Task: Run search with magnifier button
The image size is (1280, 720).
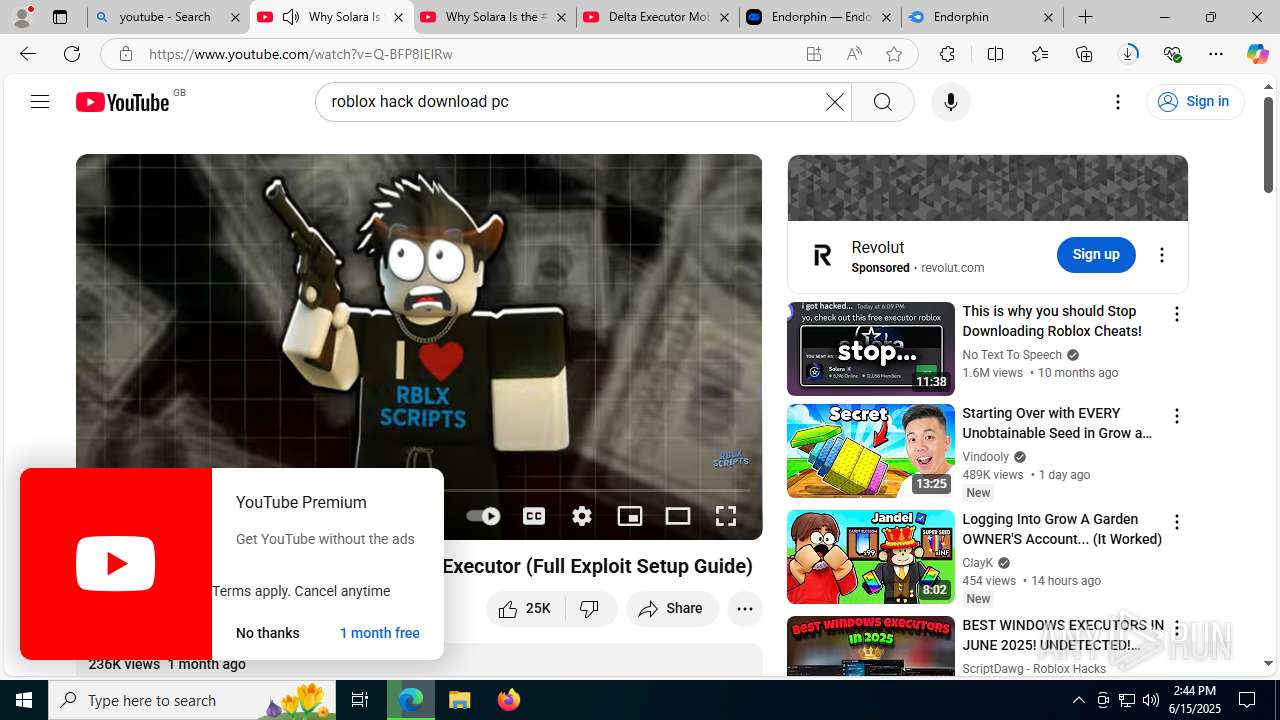Action: pos(882,102)
